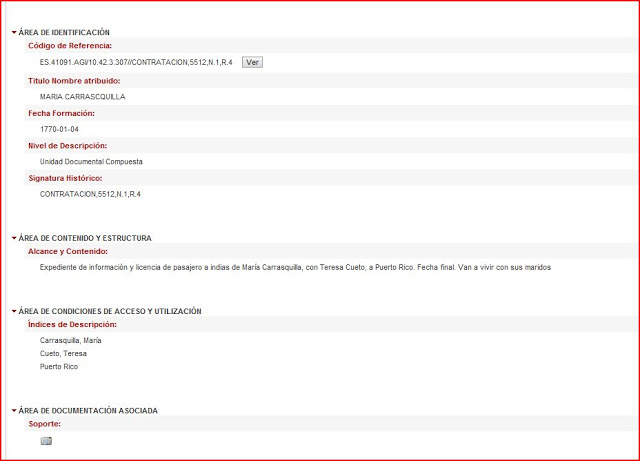The width and height of the screenshot is (640, 461).
Task: Click Unidad Documental Compuesta description level
Action: [91, 161]
